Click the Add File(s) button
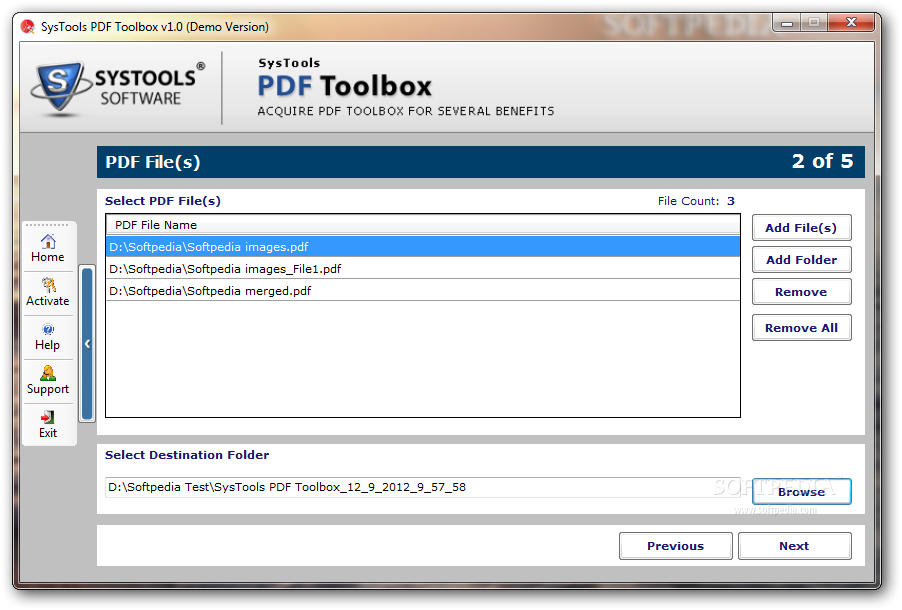This screenshot has width=902, height=610. (801, 228)
